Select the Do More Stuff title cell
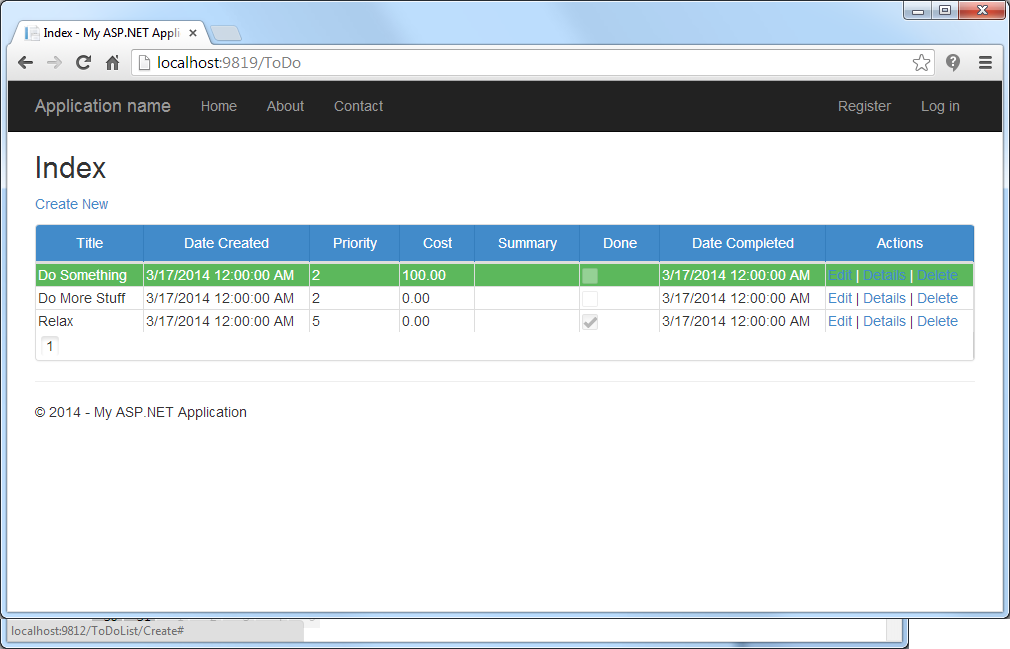 tap(90, 298)
